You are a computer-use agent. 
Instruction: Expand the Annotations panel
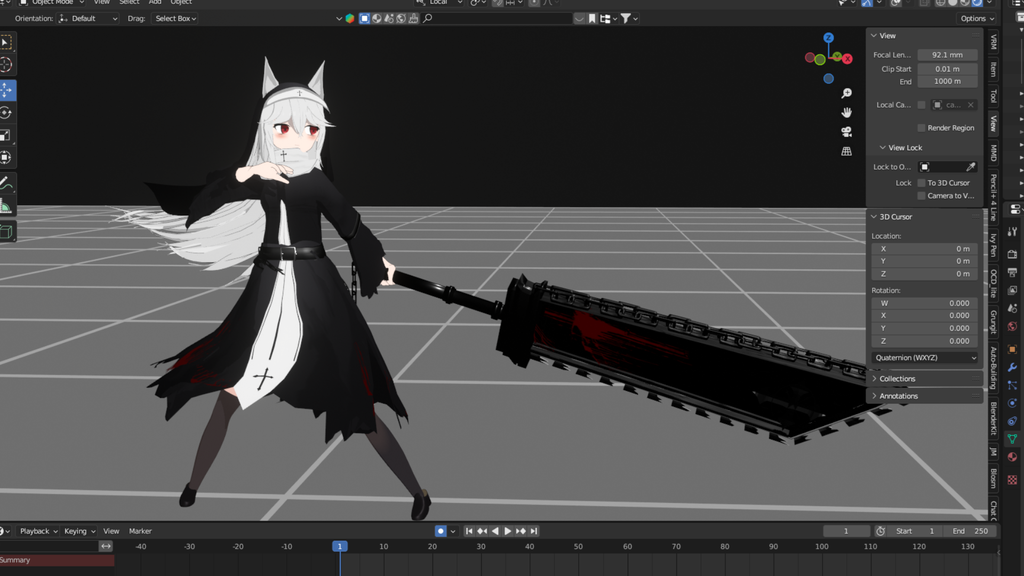pyautogui.click(x=874, y=396)
